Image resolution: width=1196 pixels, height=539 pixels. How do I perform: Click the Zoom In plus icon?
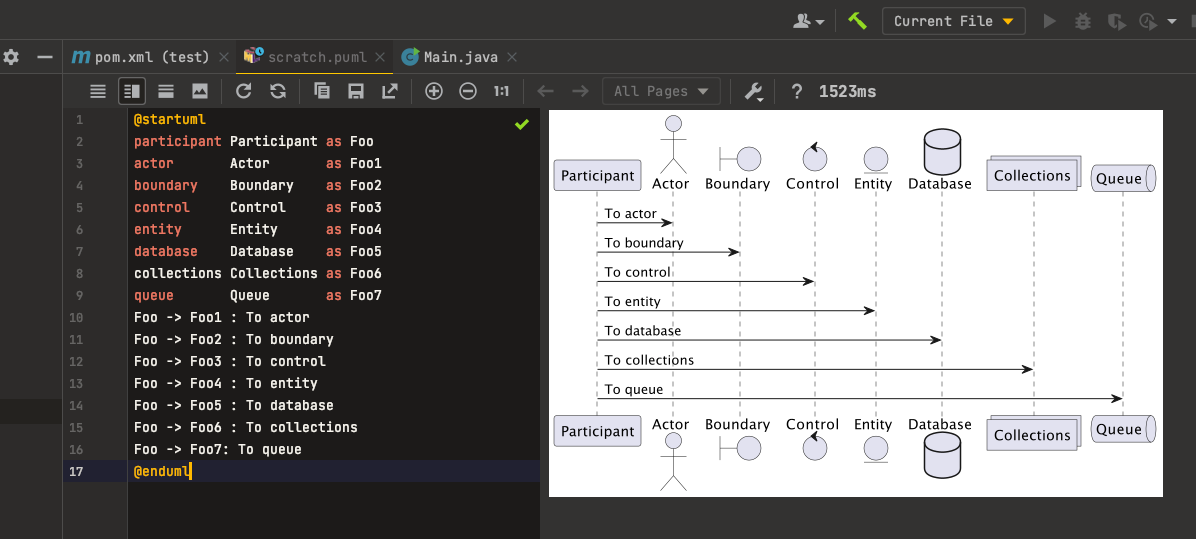[434, 91]
